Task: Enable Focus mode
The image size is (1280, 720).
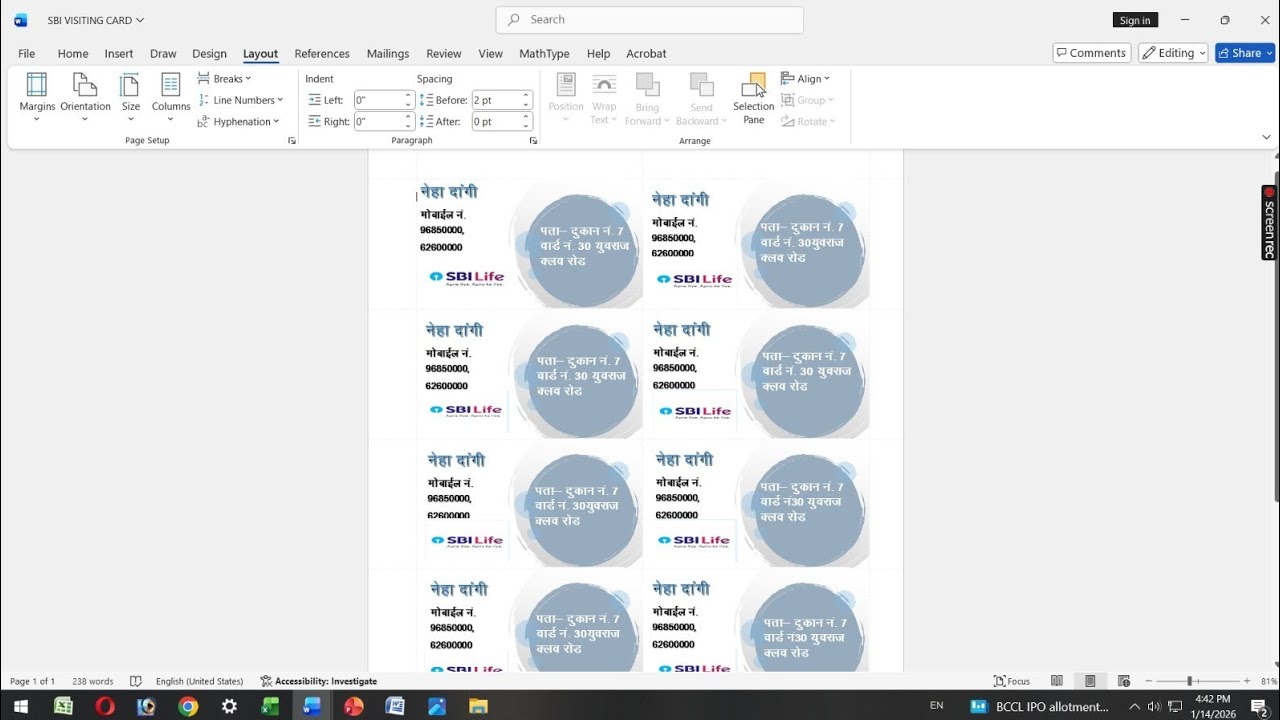Action: coord(1012,681)
